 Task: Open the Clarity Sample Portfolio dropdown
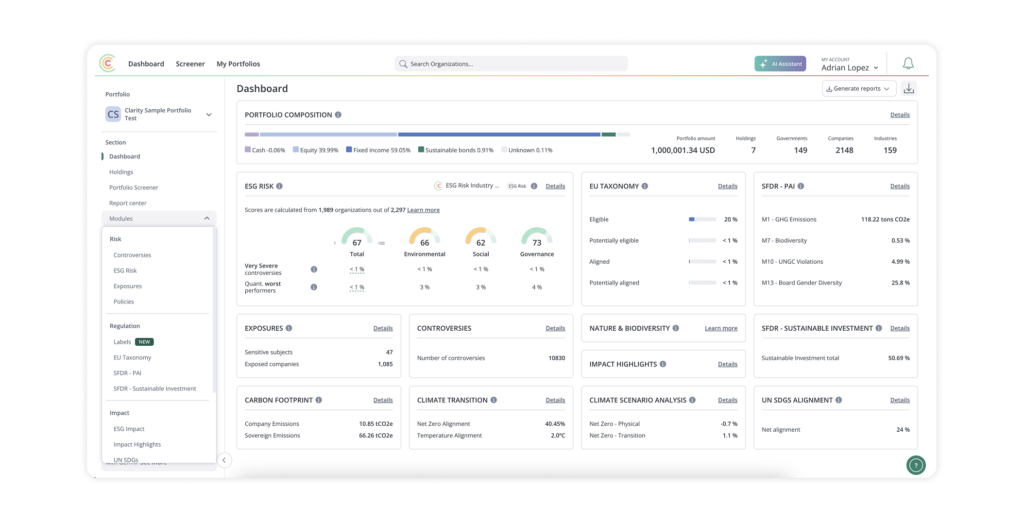209,114
